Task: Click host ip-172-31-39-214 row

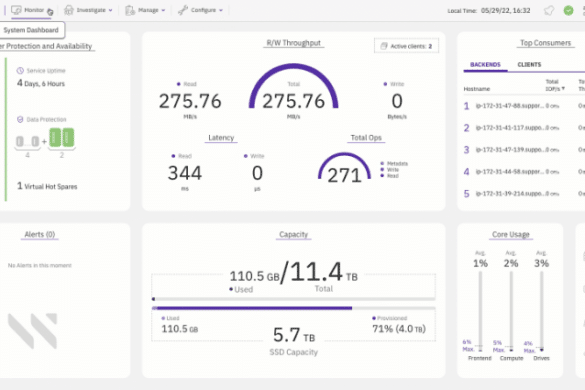Action: (524, 194)
